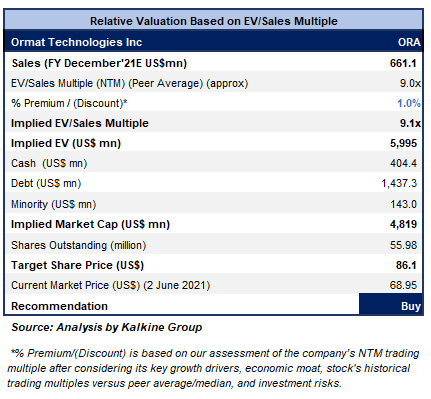Click the EV/Sales Multiple peer average row label

pos(129,83)
